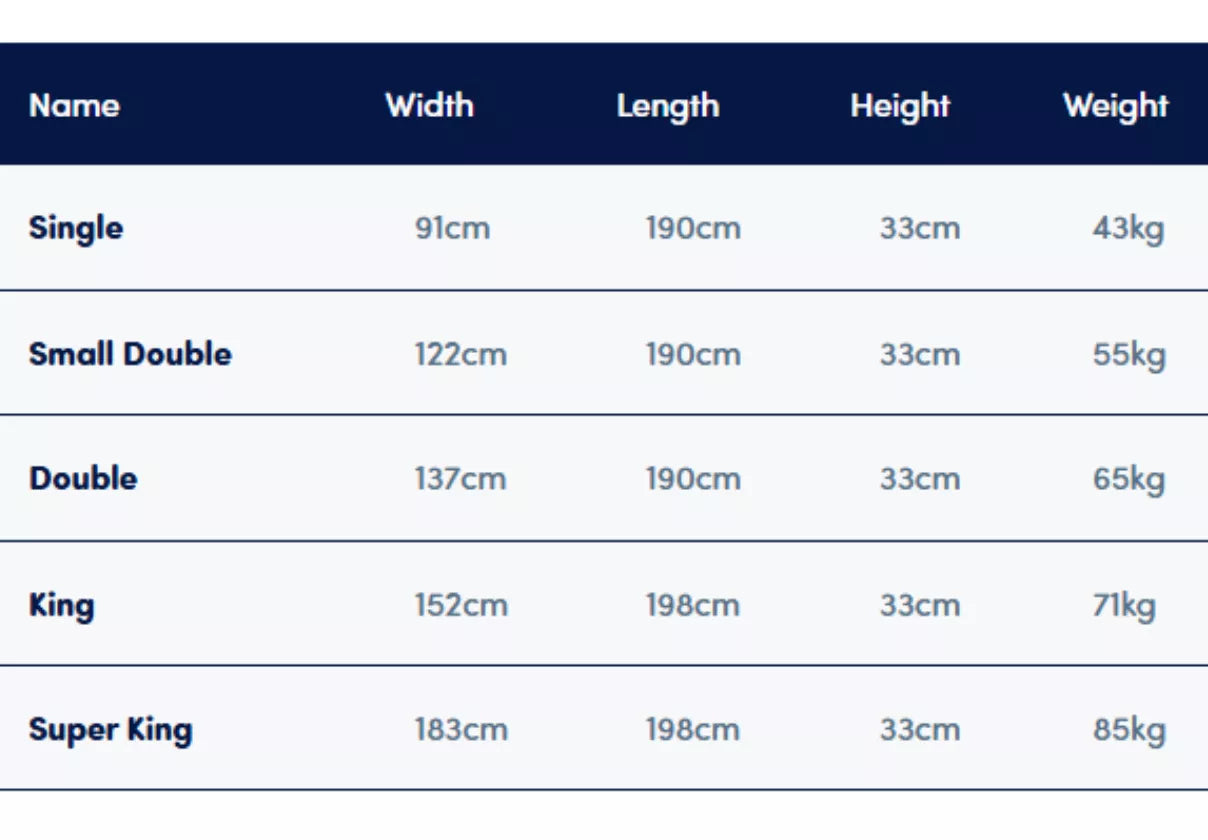Click the Length column header
Image resolution: width=1208 pixels, height=840 pixels.
pyautogui.click(x=667, y=105)
